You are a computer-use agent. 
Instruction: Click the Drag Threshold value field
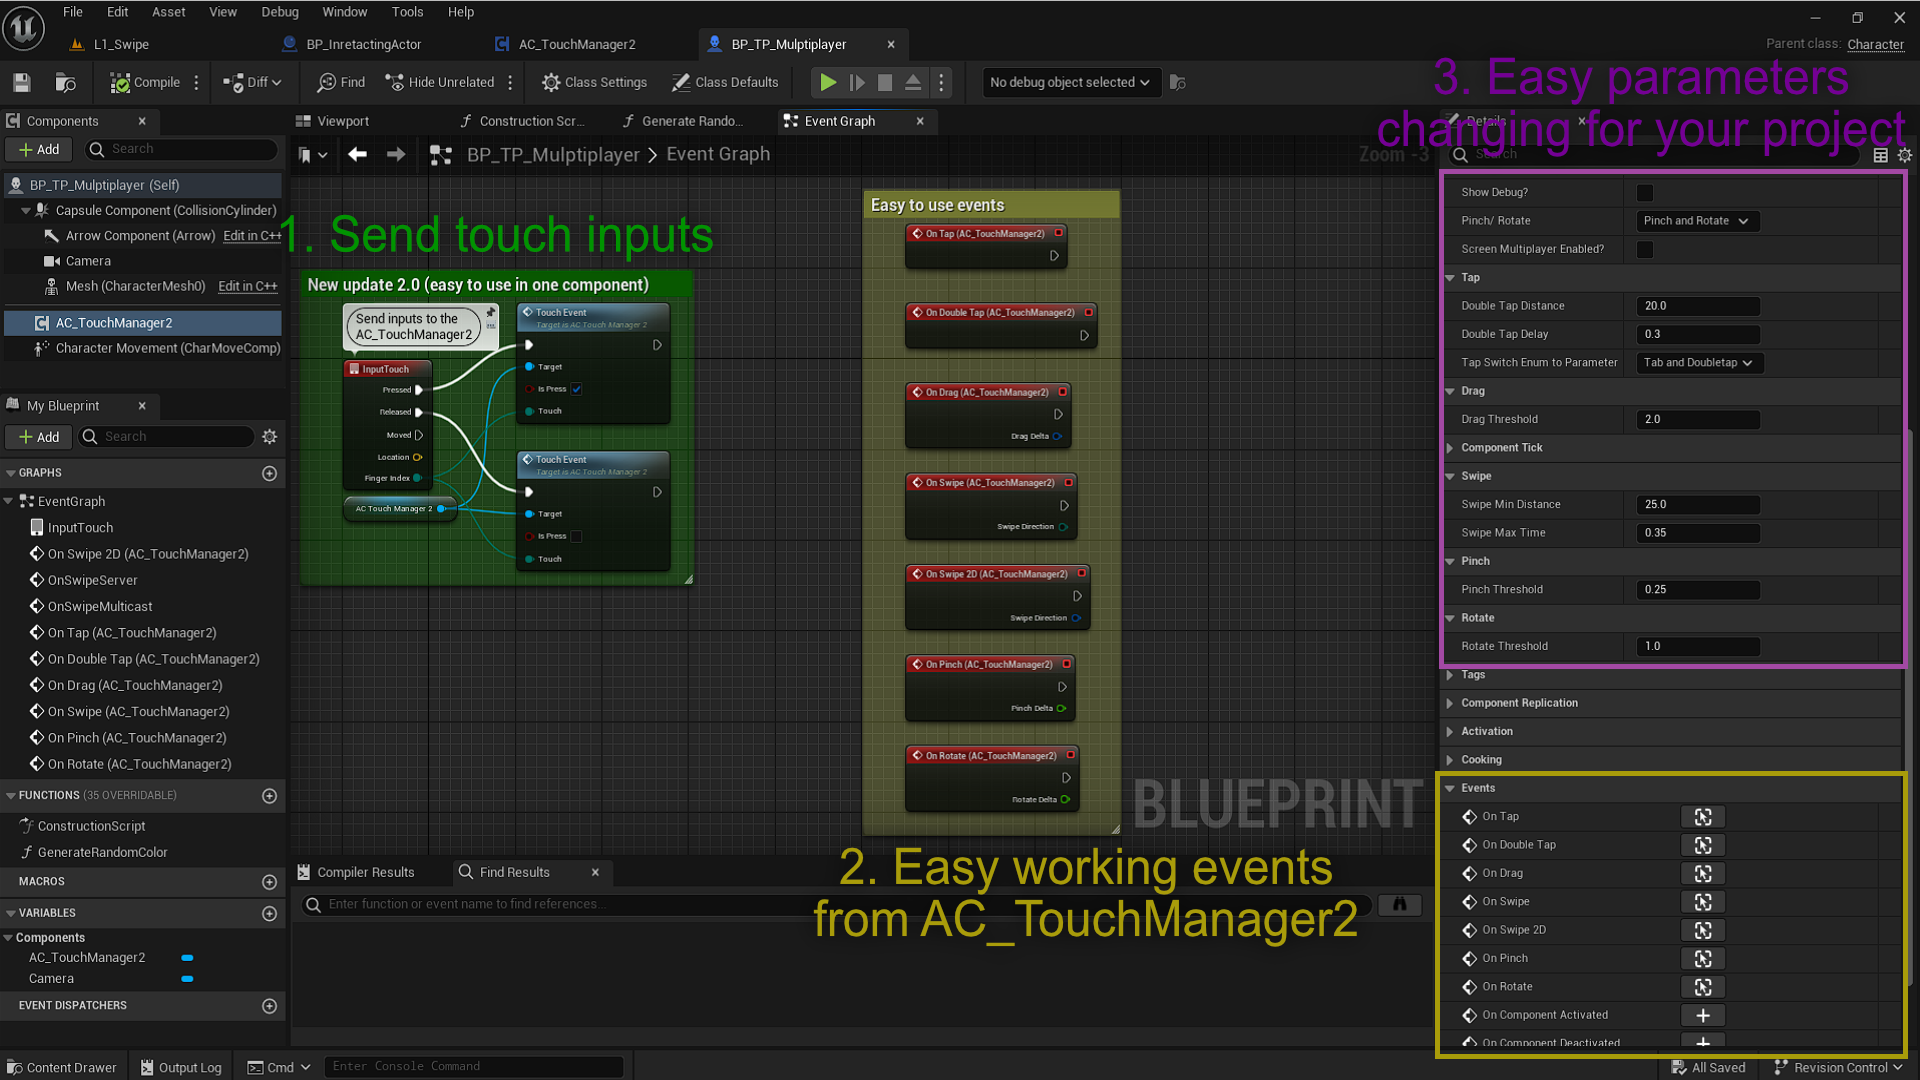tap(1697, 419)
